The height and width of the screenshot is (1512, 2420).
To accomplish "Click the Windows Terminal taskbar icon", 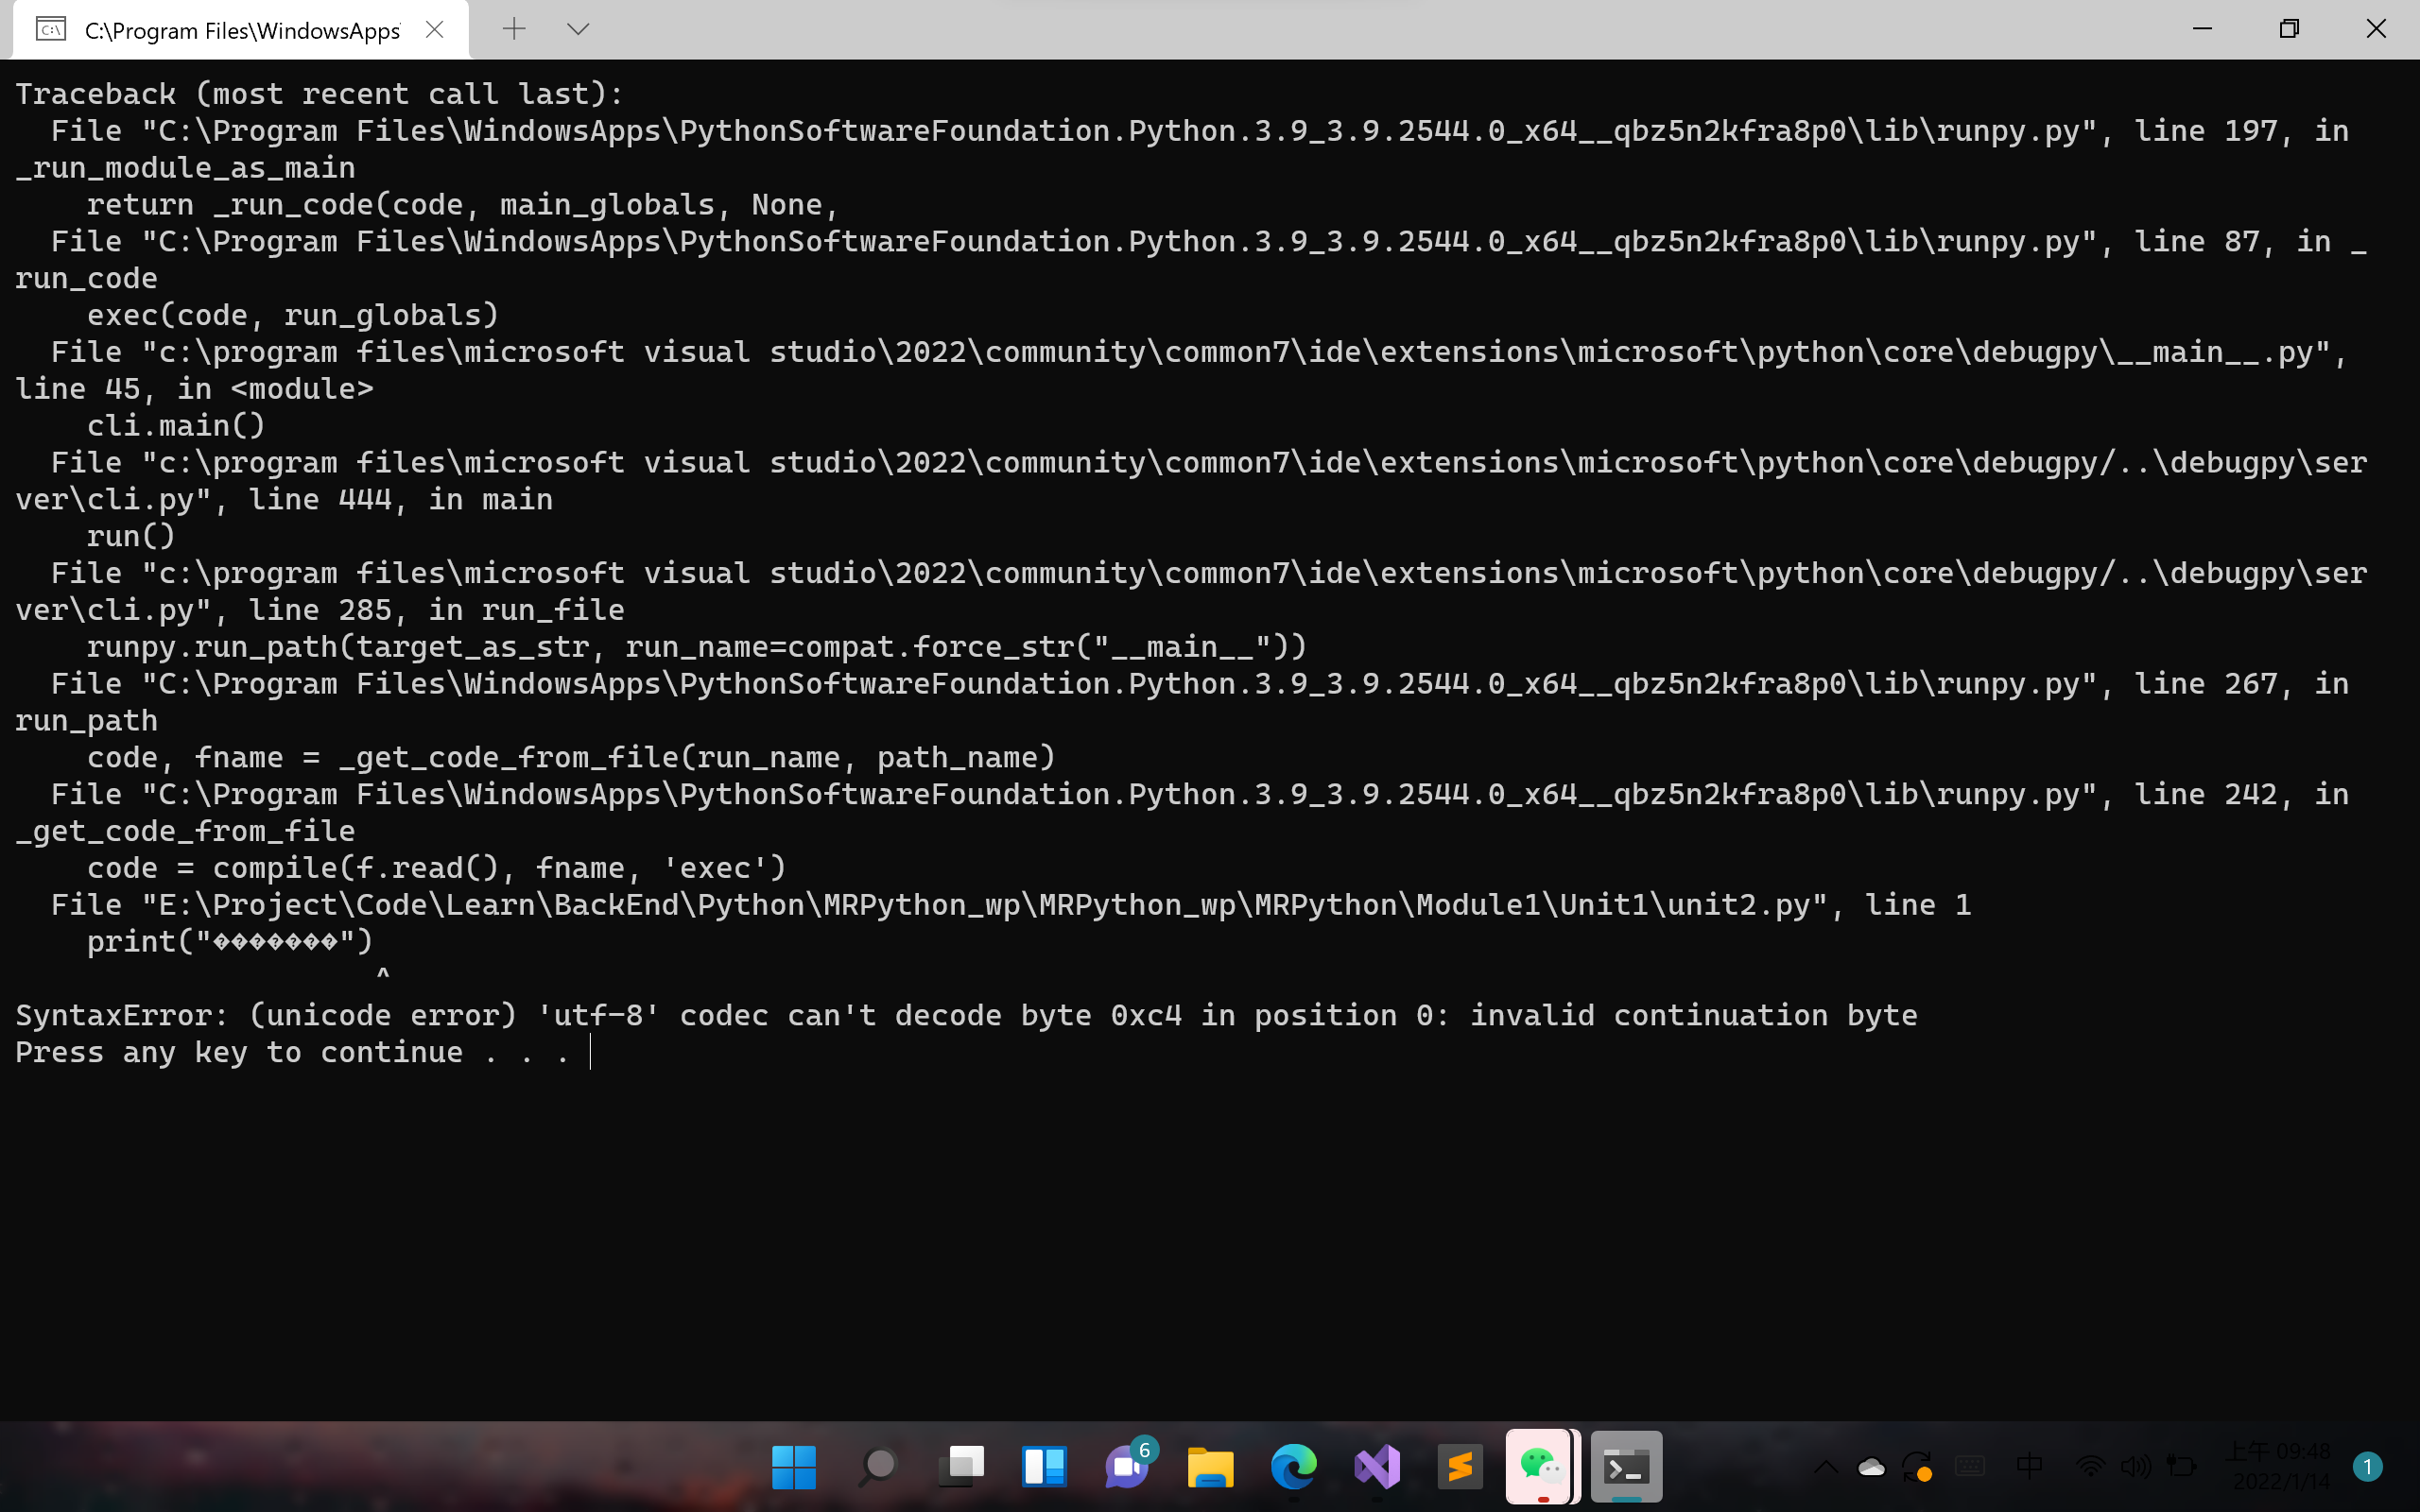I will point(1626,1467).
